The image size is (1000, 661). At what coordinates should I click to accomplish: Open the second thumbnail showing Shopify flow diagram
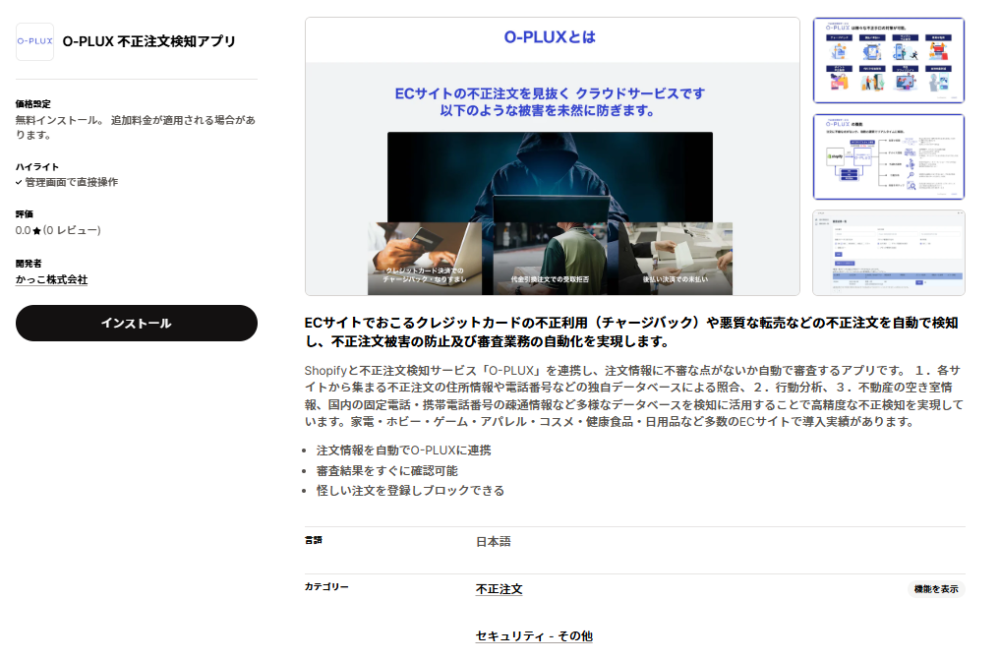pyautogui.click(x=888, y=157)
